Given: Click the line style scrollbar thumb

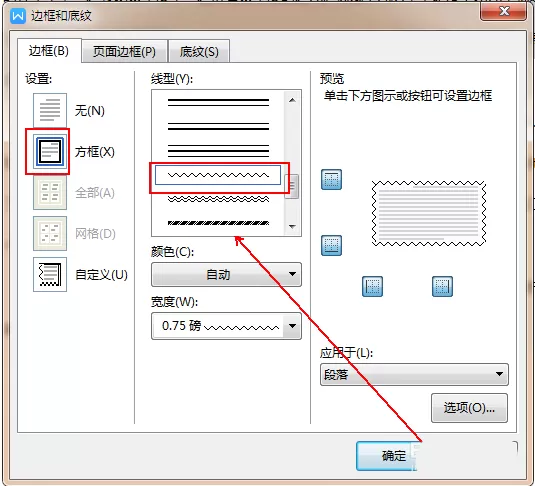Looking at the screenshot, I should coord(291,187).
